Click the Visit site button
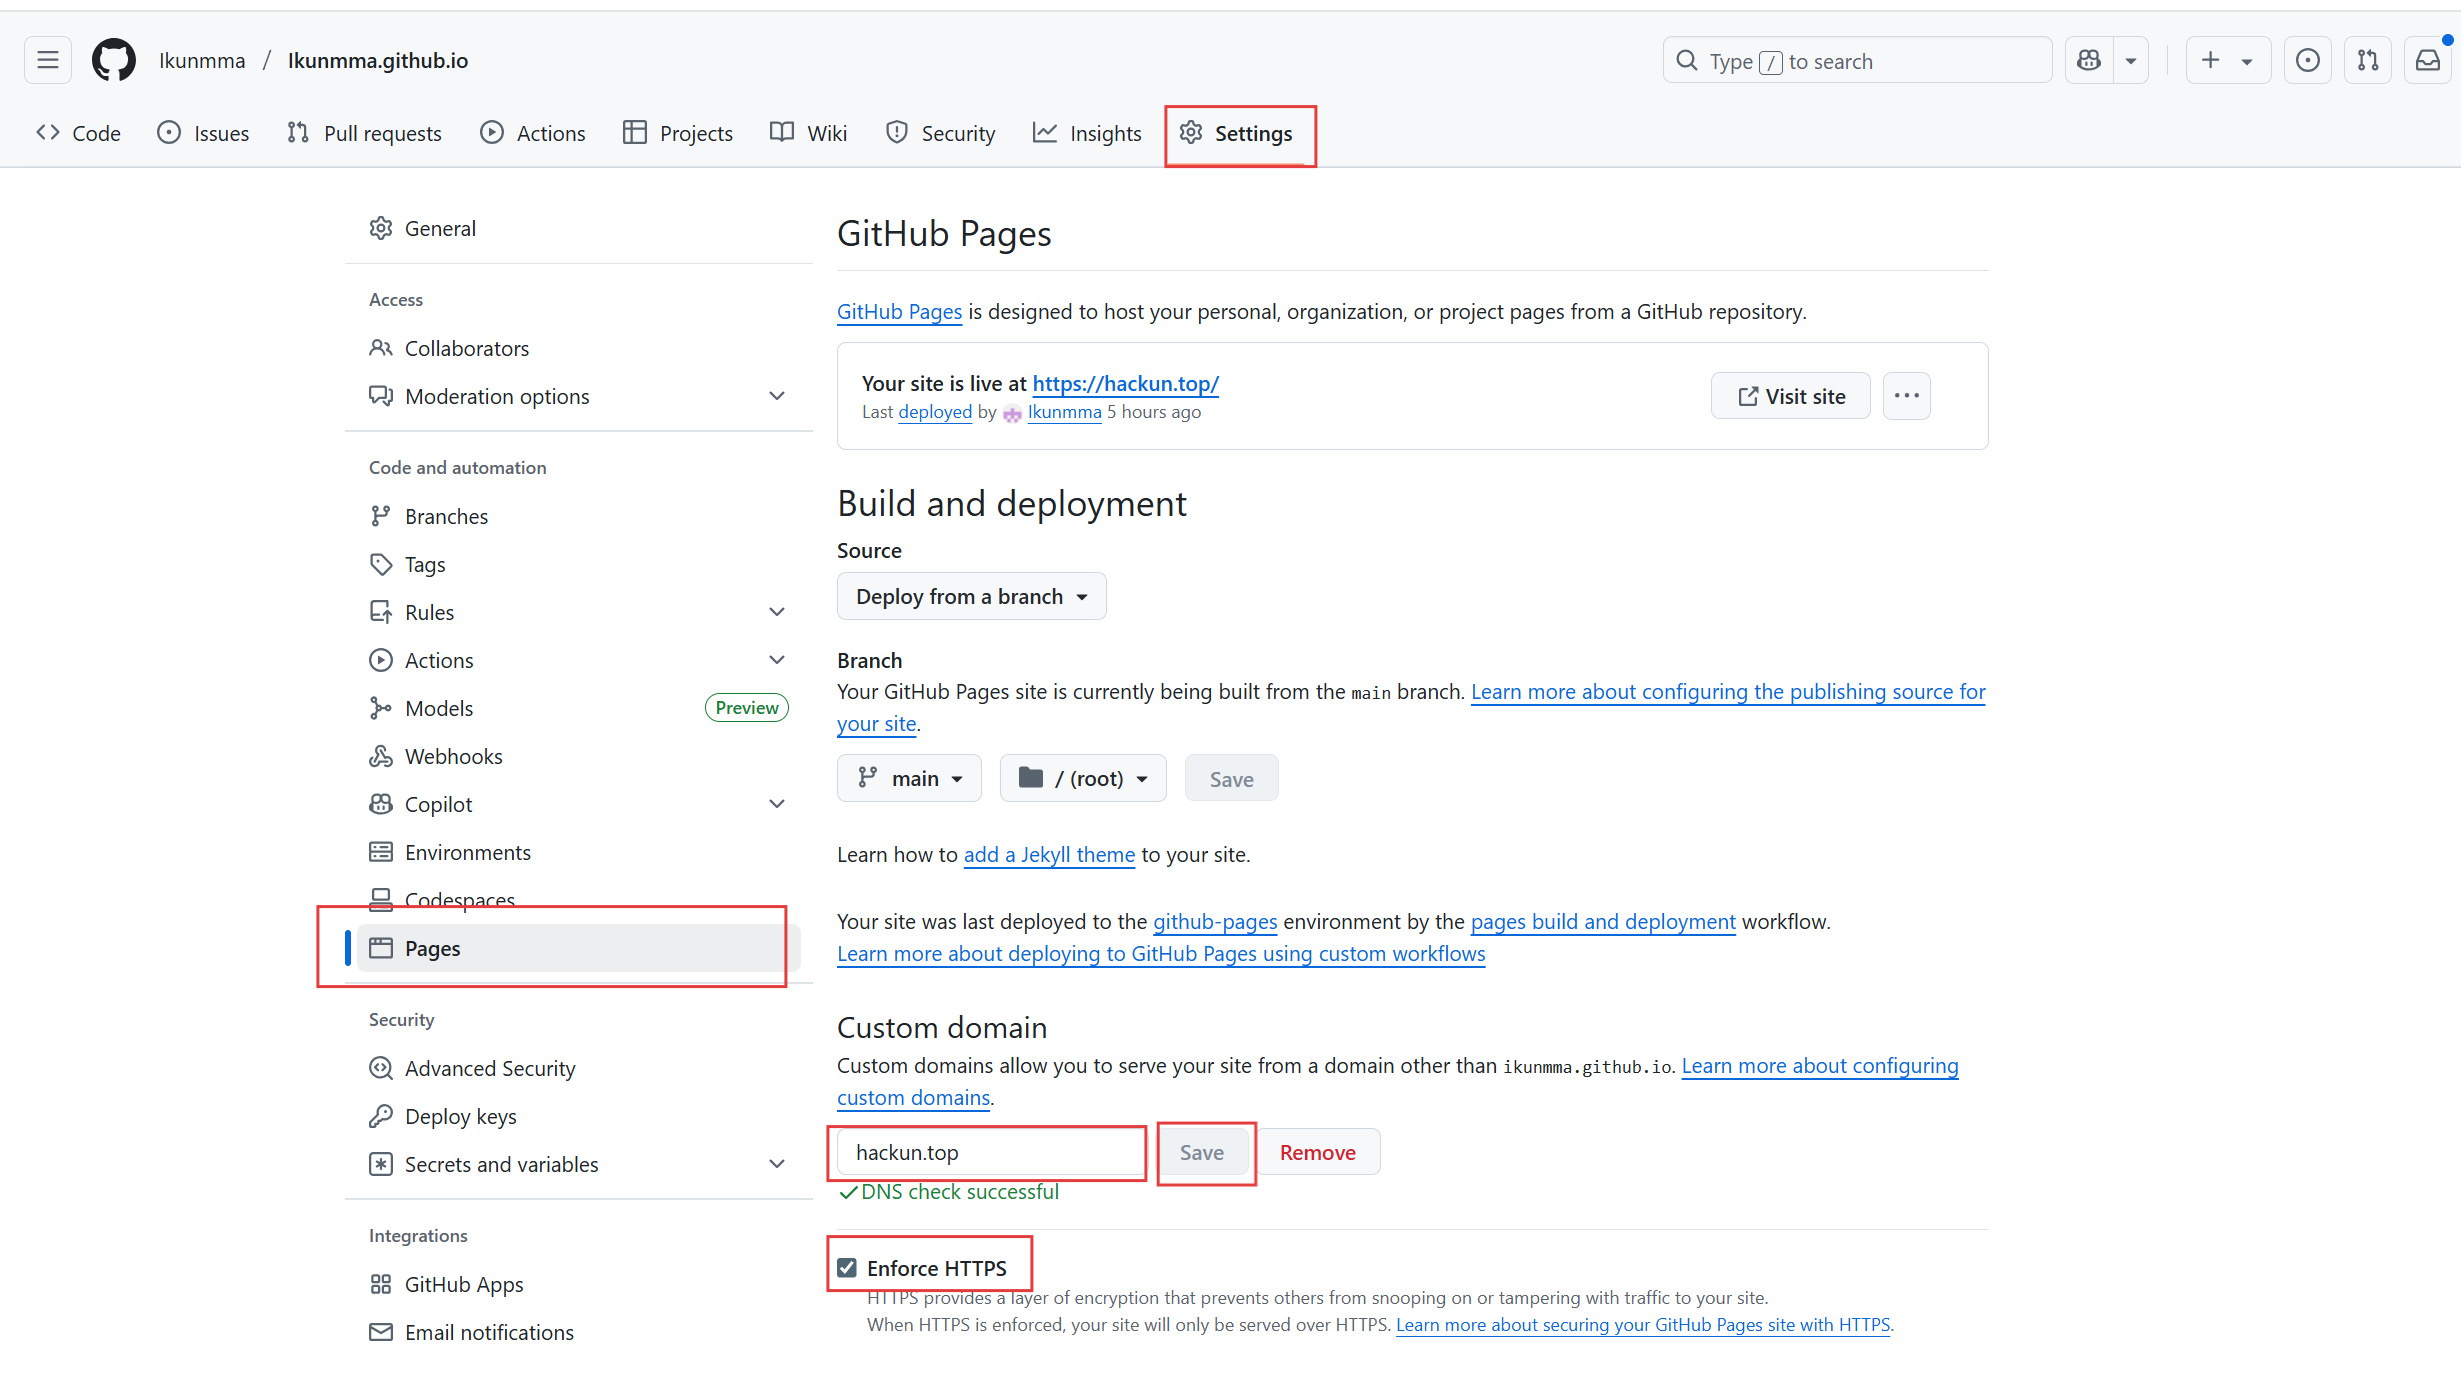2461x1386 pixels. [1791, 396]
